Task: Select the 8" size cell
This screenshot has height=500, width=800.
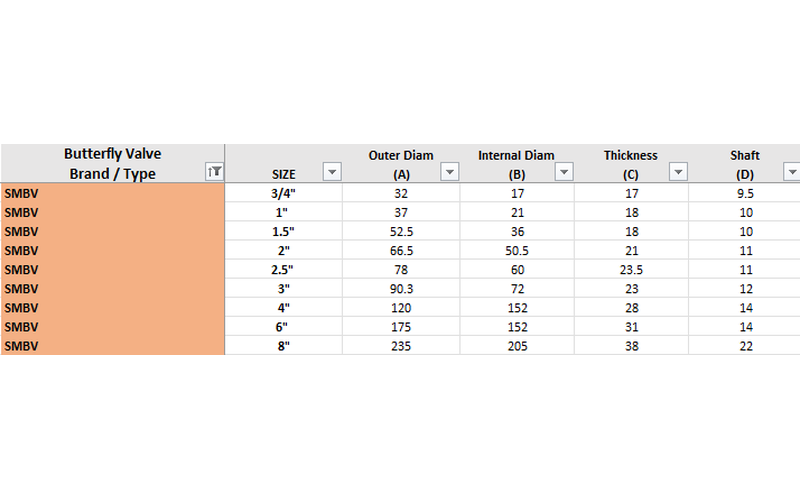Action: tap(284, 345)
